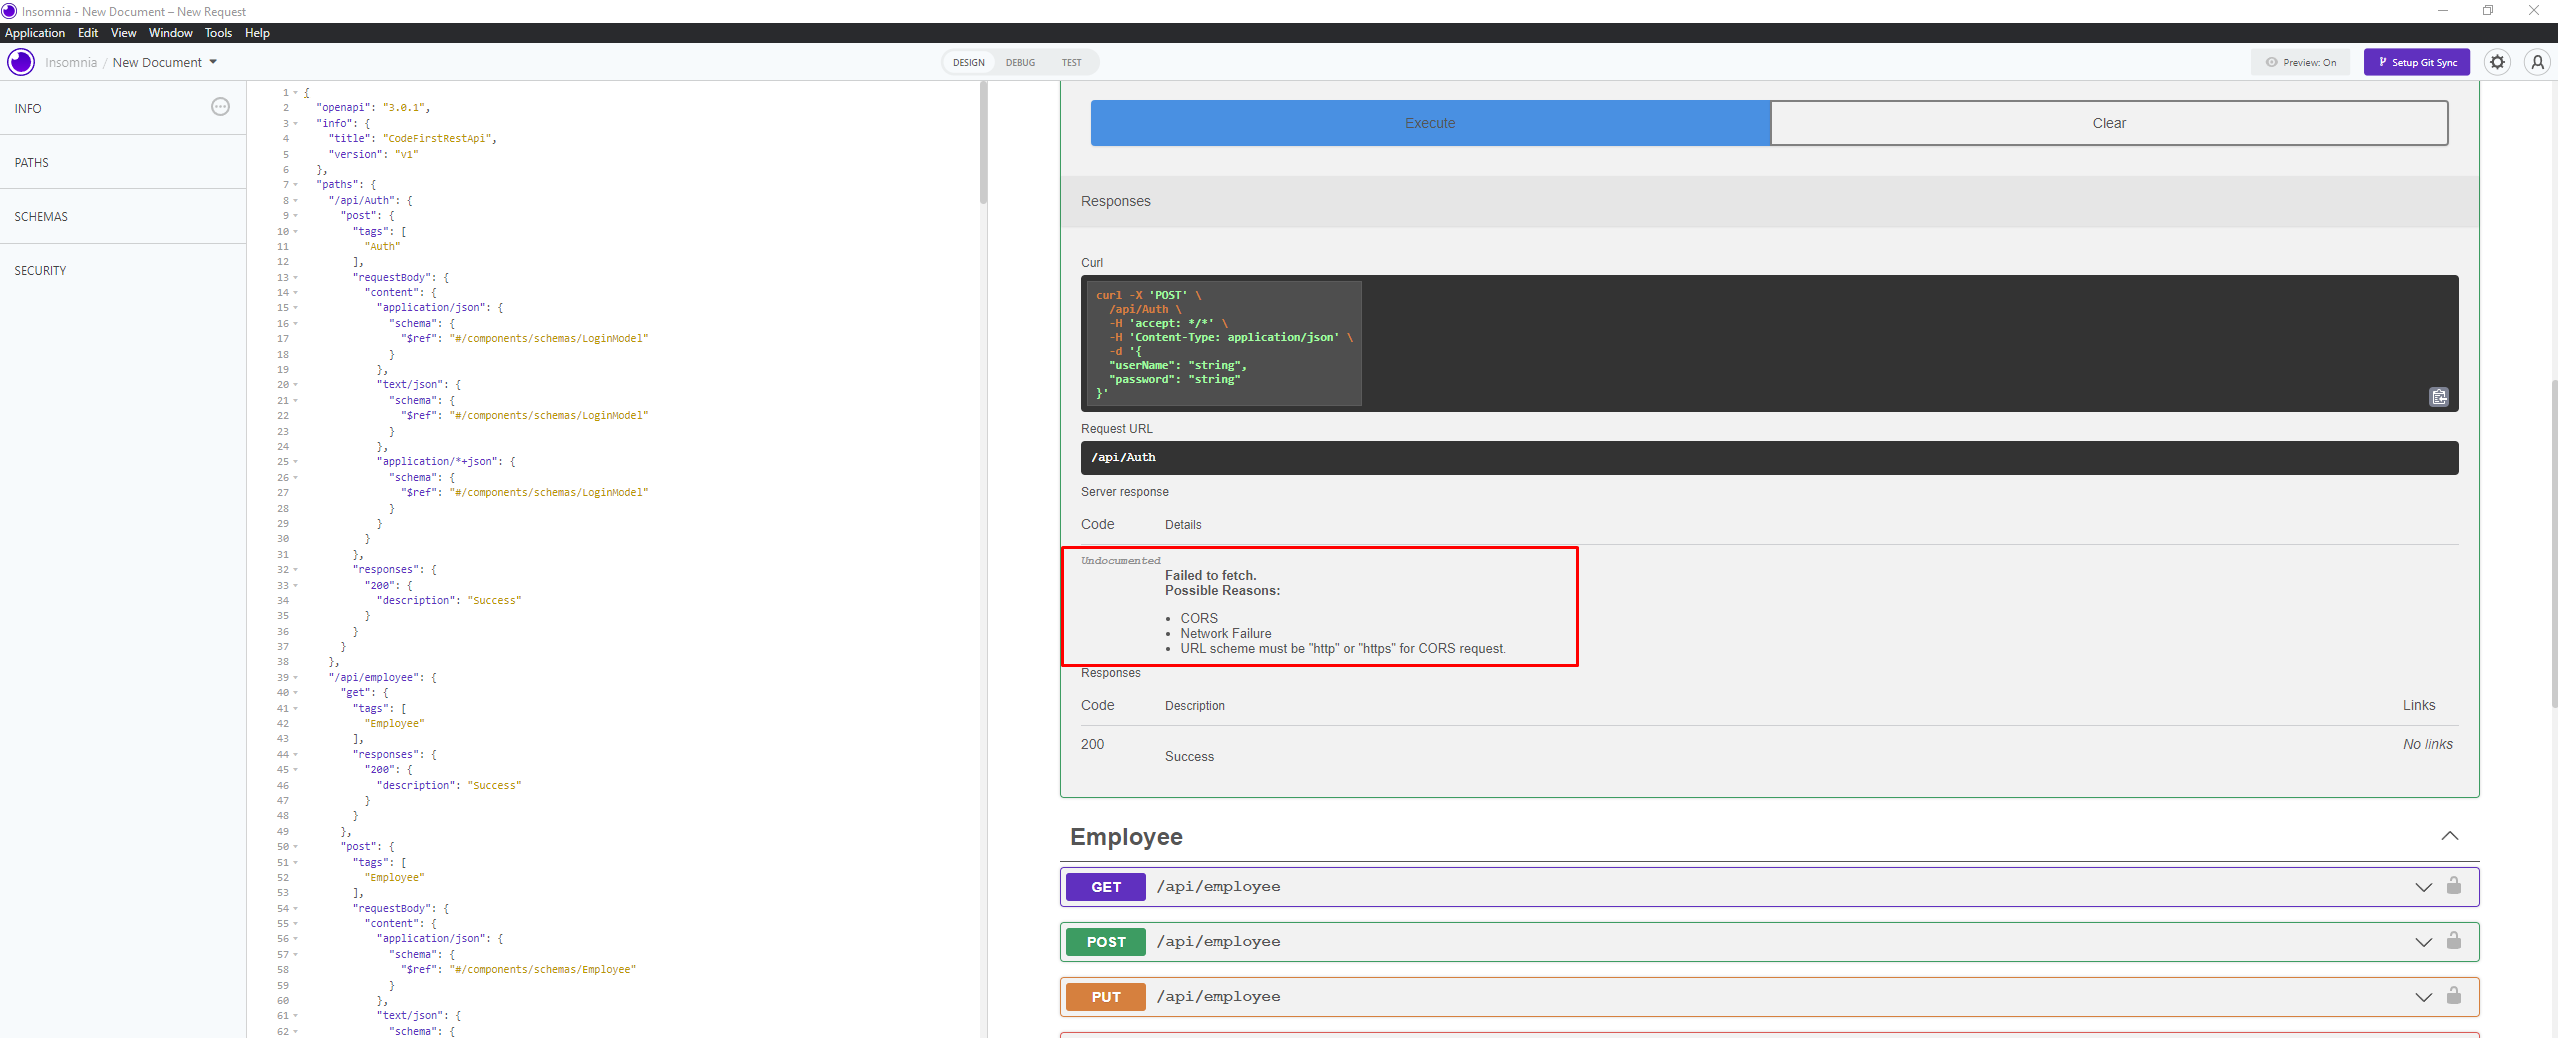Open the View menu

click(123, 33)
